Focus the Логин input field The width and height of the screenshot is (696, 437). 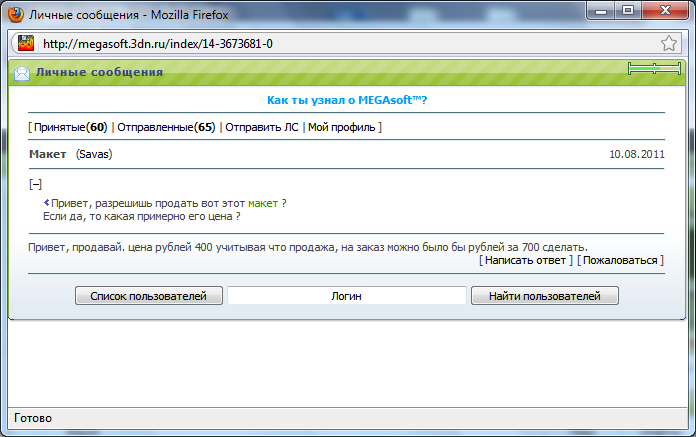pyautogui.click(x=347, y=295)
